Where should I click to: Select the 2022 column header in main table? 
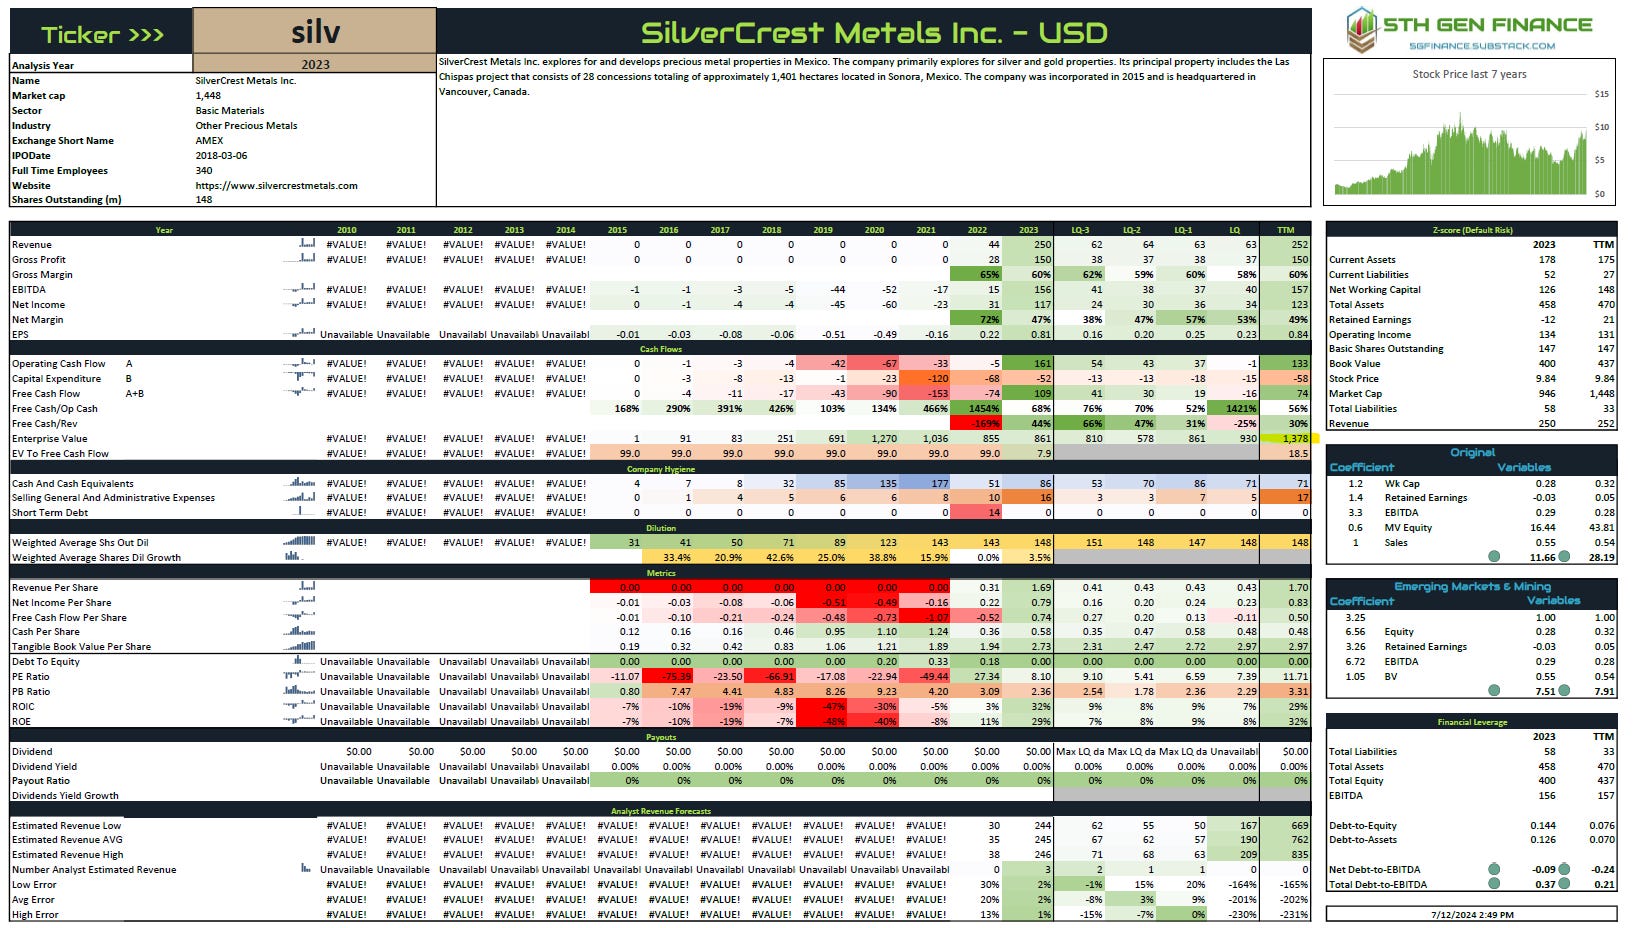pos(977,230)
